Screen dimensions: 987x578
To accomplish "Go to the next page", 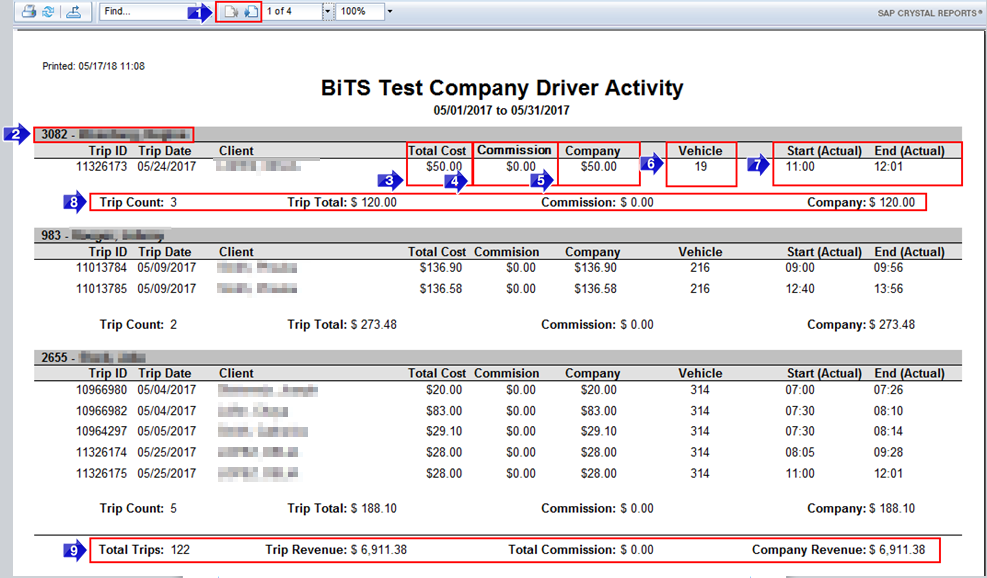I will click(250, 12).
